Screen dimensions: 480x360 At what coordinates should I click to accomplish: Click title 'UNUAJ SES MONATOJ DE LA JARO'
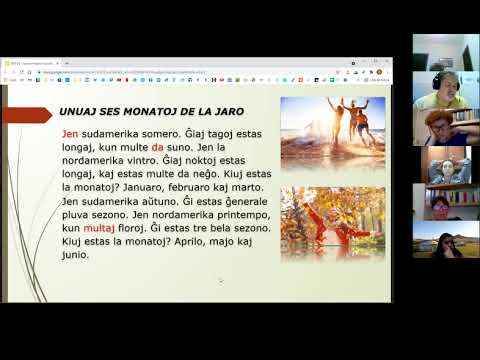click(x=151, y=111)
